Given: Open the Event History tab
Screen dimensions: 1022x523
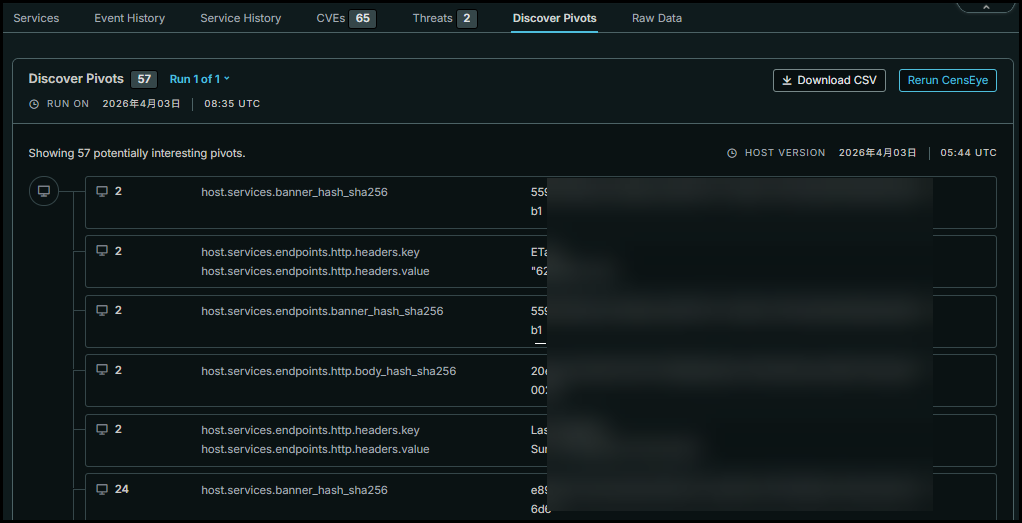Looking at the screenshot, I should [x=129, y=18].
